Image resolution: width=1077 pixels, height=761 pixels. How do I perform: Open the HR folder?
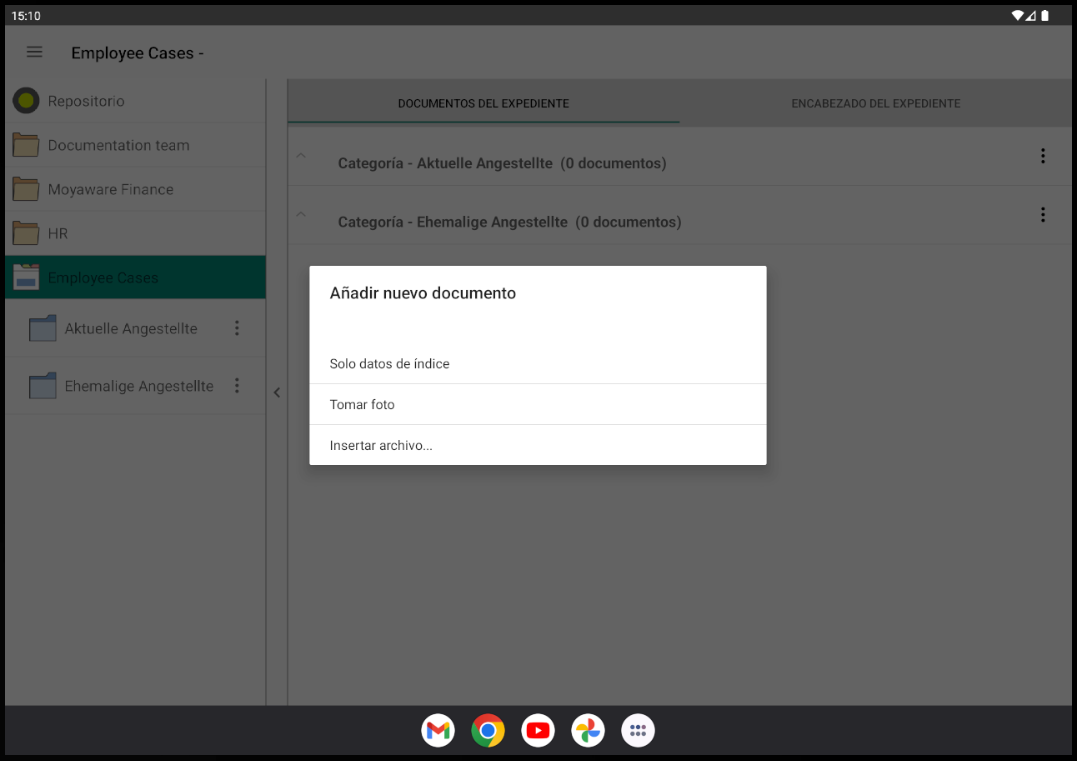(x=58, y=233)
